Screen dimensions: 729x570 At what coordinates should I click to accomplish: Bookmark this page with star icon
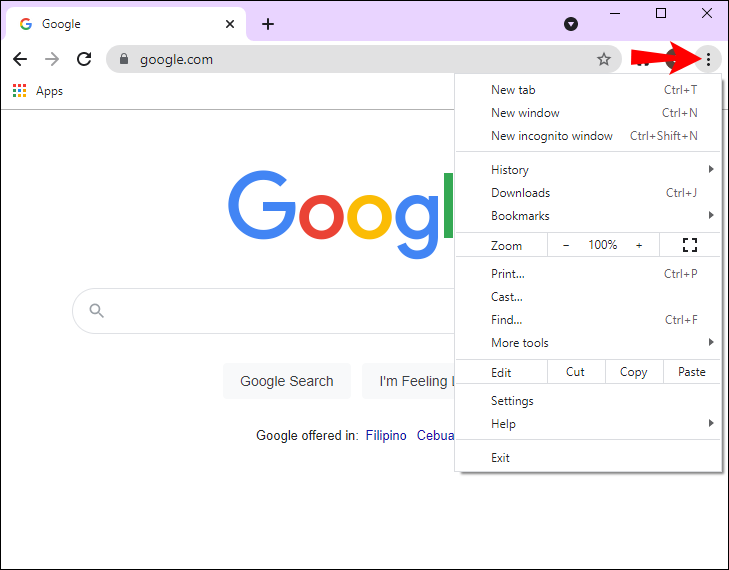pyautogui.click(x=603, y=59)
